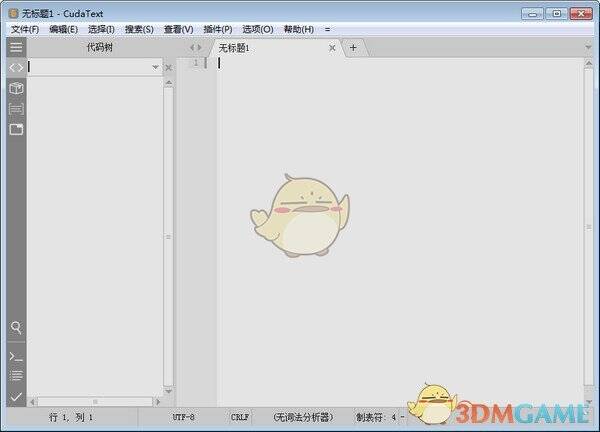600x432 pixels.
Task: Open the 文件(F) menu
Action: click(x=25, y=29)
